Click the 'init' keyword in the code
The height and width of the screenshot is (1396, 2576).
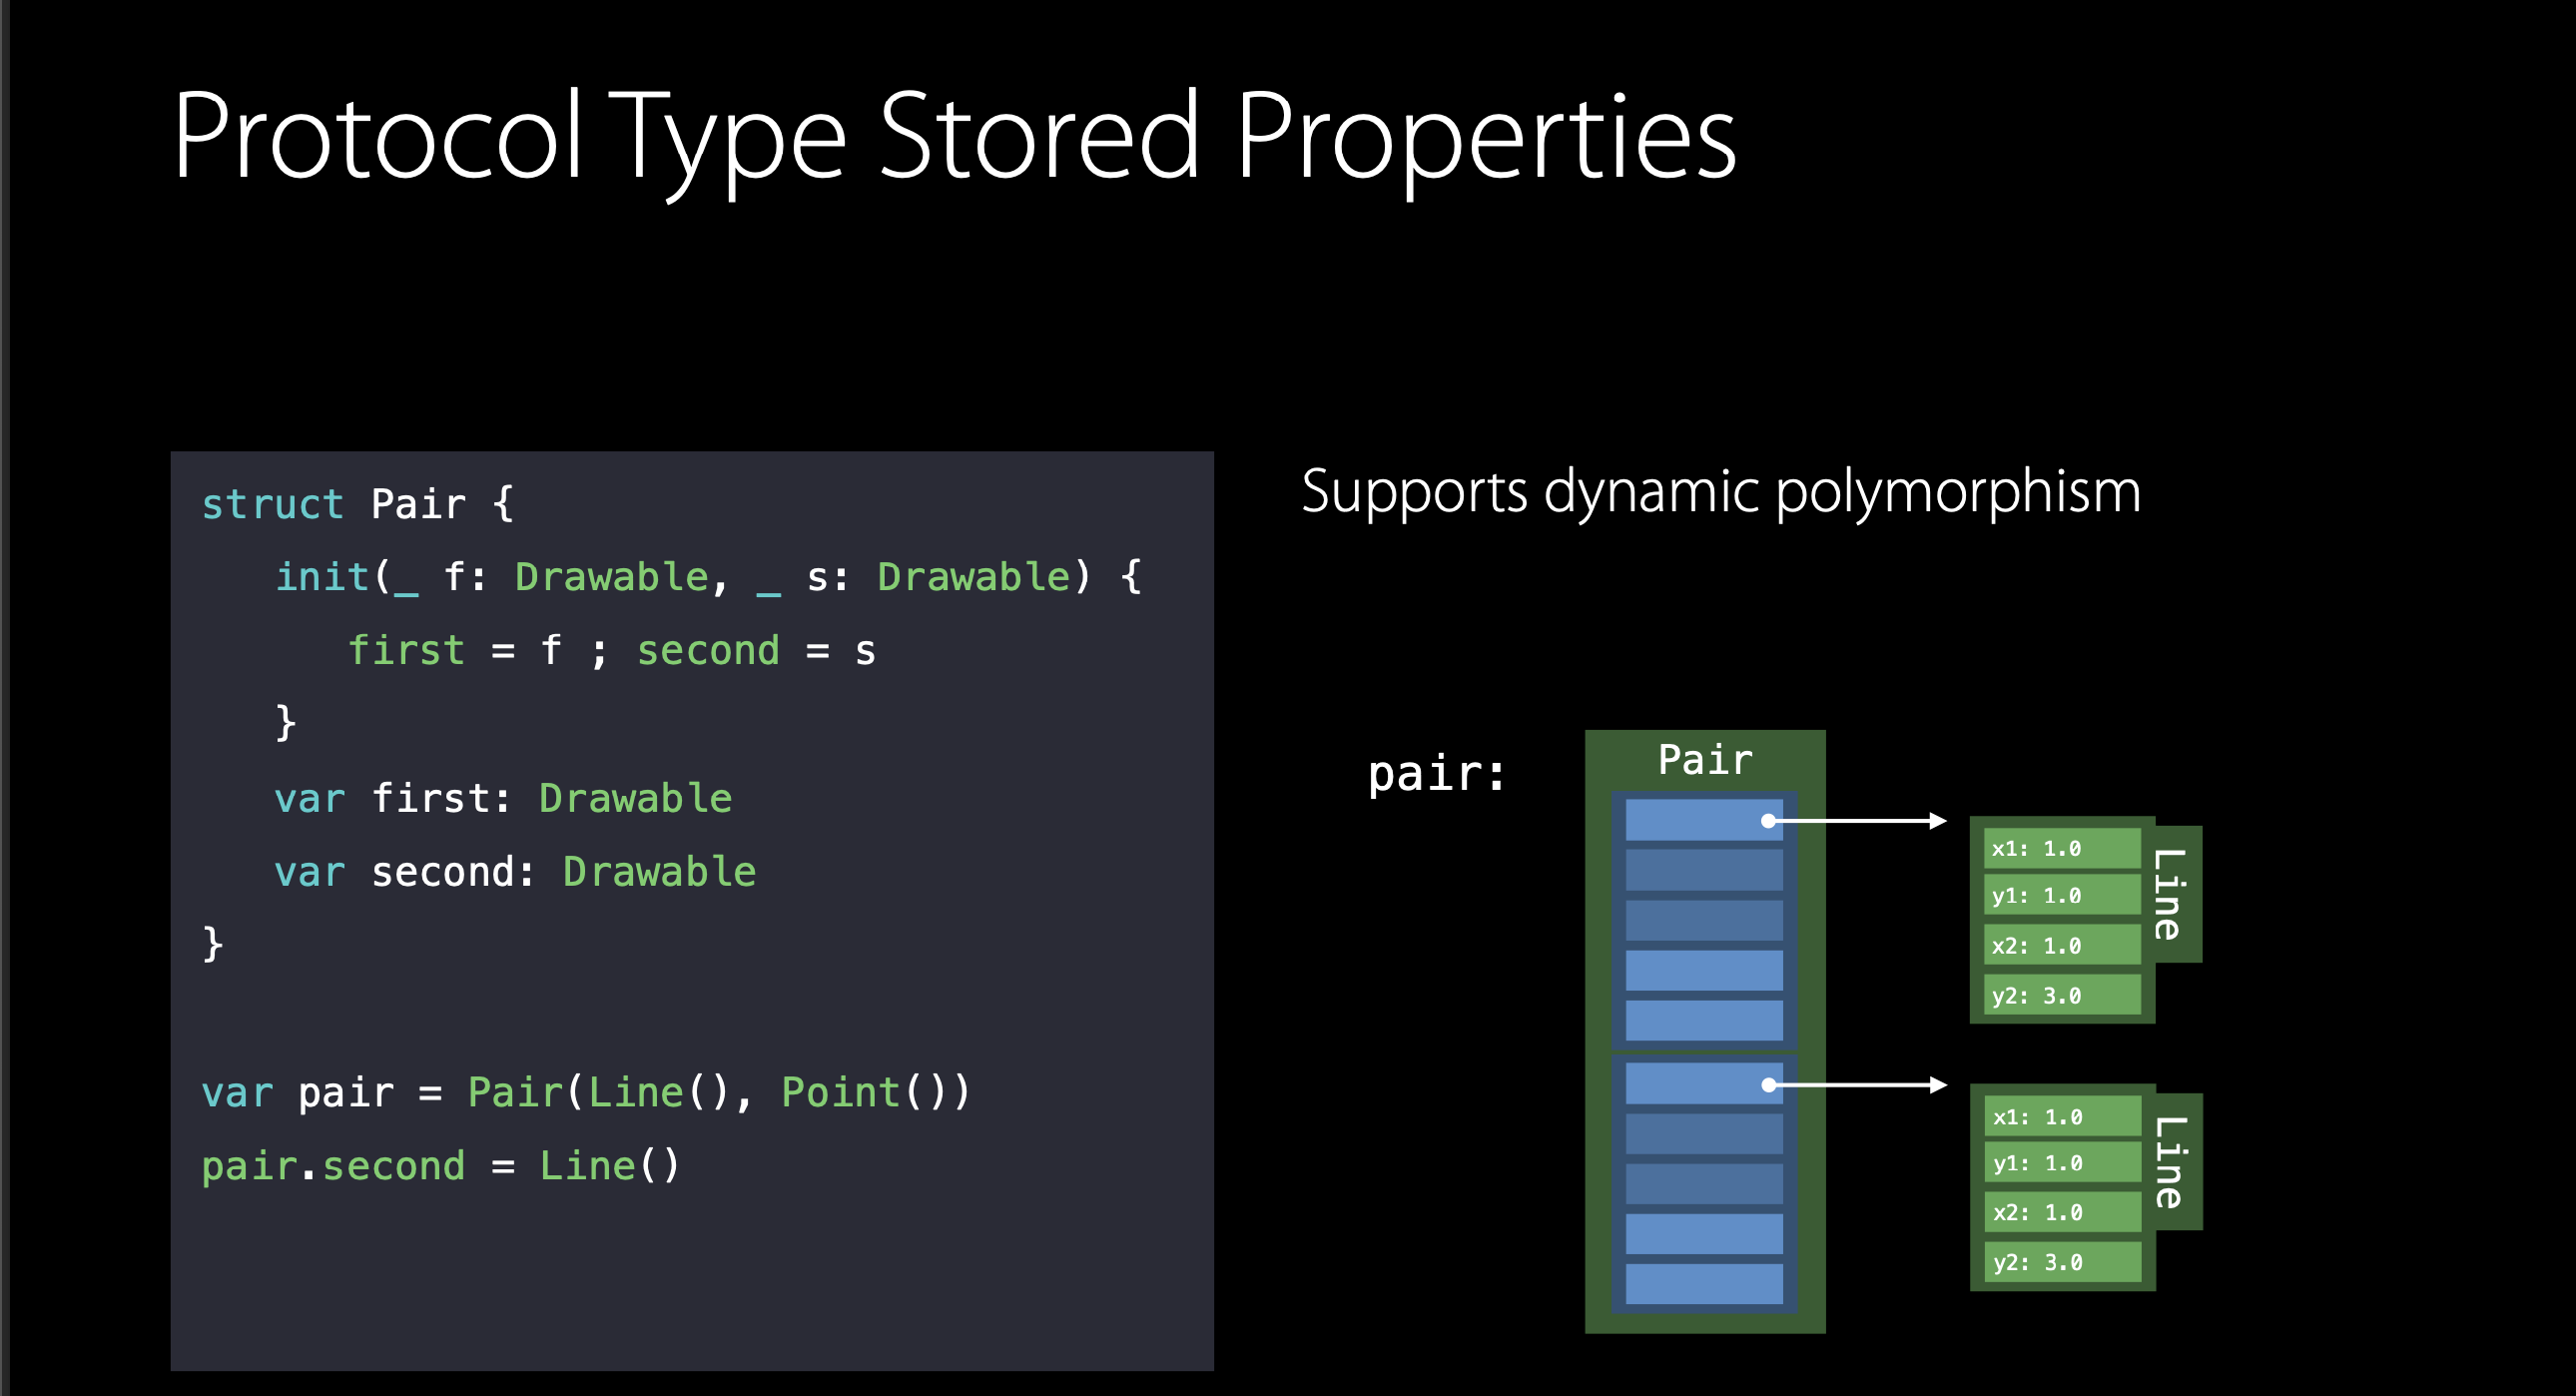(322, 577)
